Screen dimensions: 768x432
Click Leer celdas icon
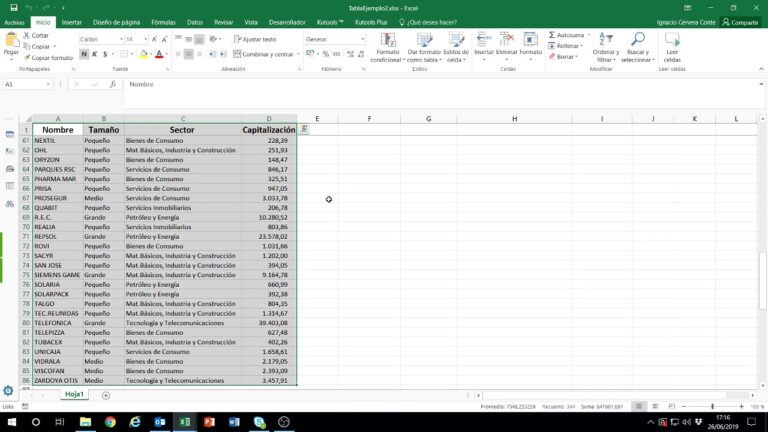click(x=672, y=42)
